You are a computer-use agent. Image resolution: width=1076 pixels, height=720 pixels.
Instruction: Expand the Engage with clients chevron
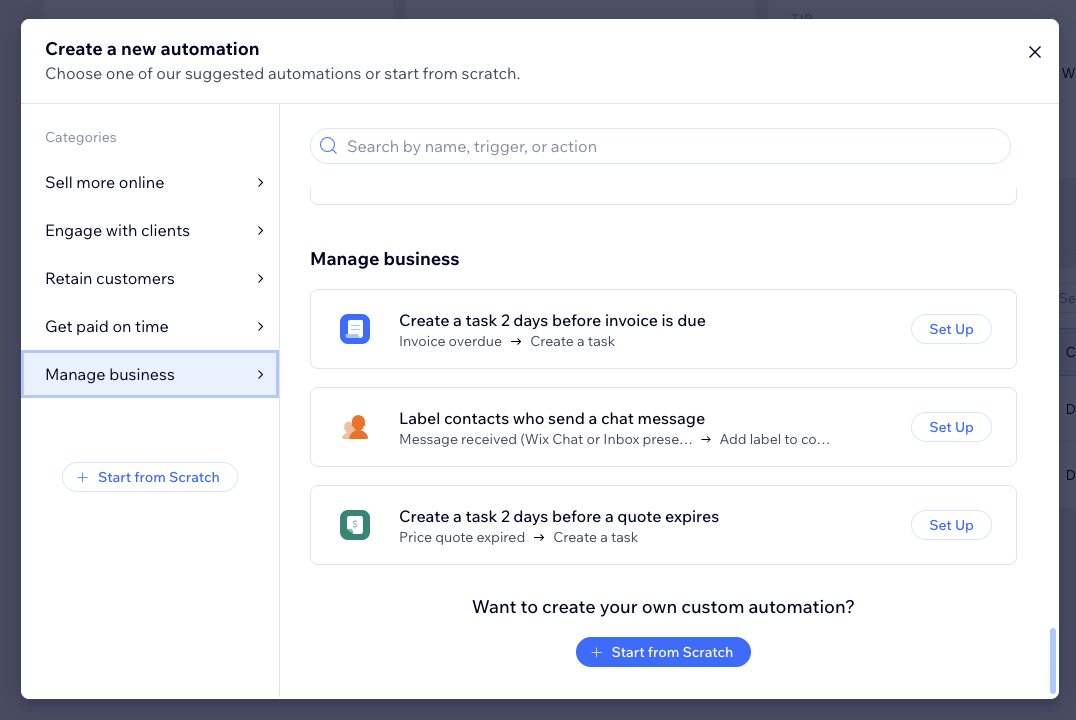click(x=260, y=231)
